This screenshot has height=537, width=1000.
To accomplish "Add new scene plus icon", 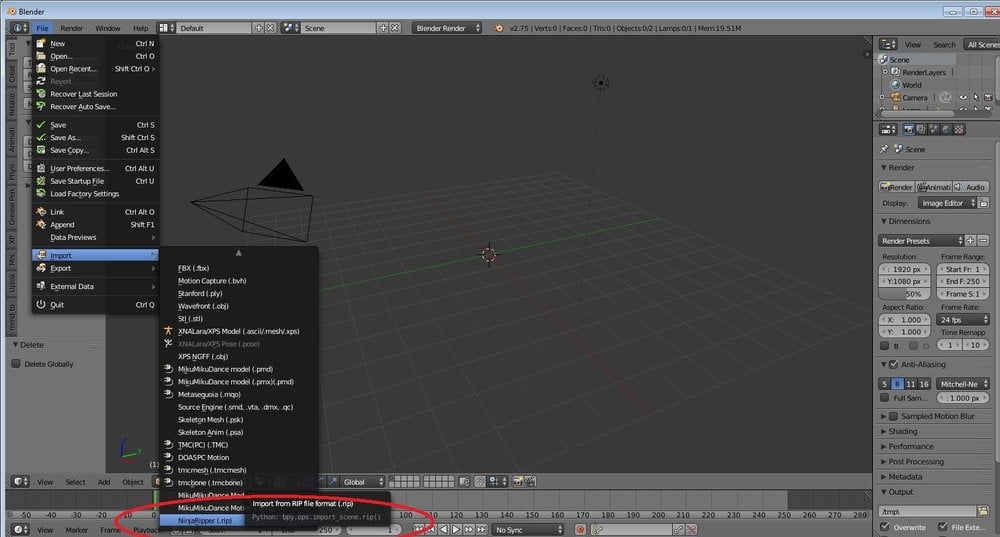I will tap(383, 28).
